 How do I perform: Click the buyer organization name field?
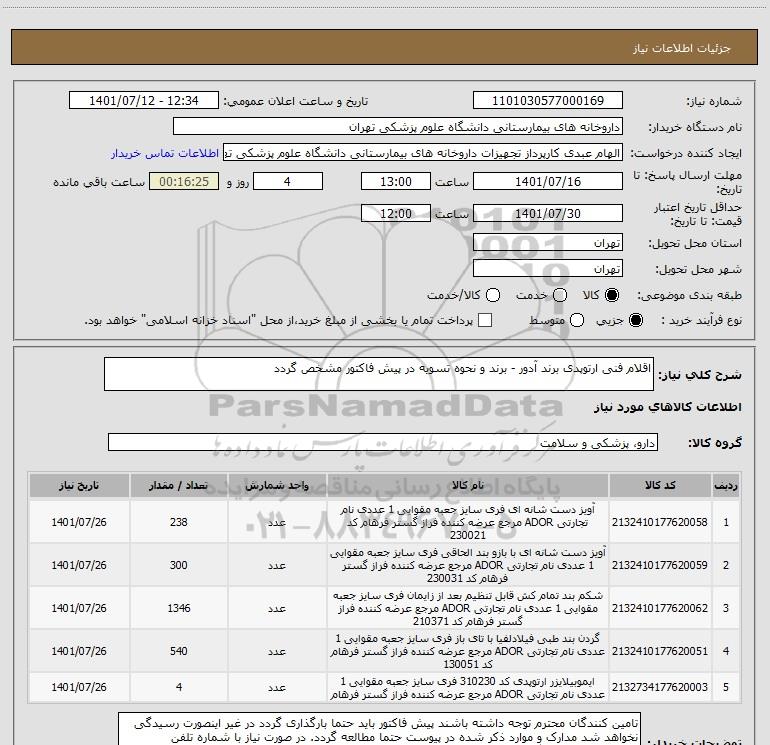click(398, 127)
